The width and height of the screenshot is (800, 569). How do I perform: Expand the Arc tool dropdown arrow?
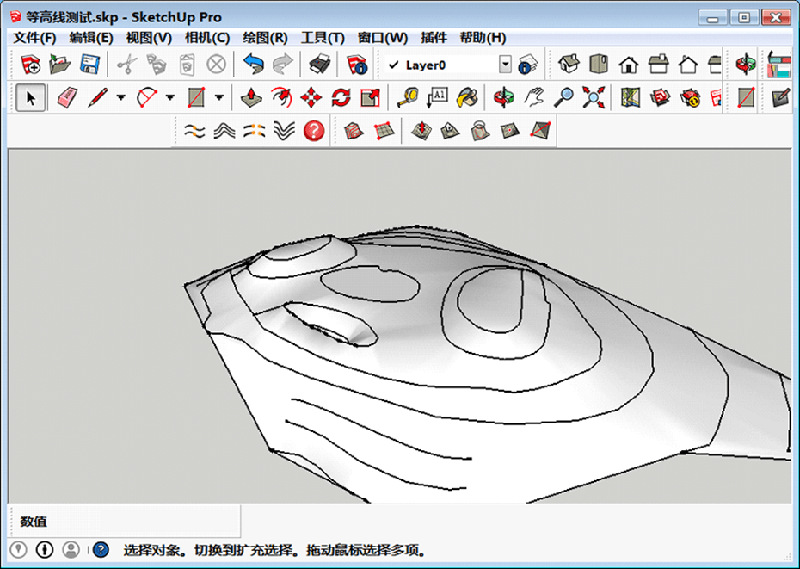click(x=170, y=97)
